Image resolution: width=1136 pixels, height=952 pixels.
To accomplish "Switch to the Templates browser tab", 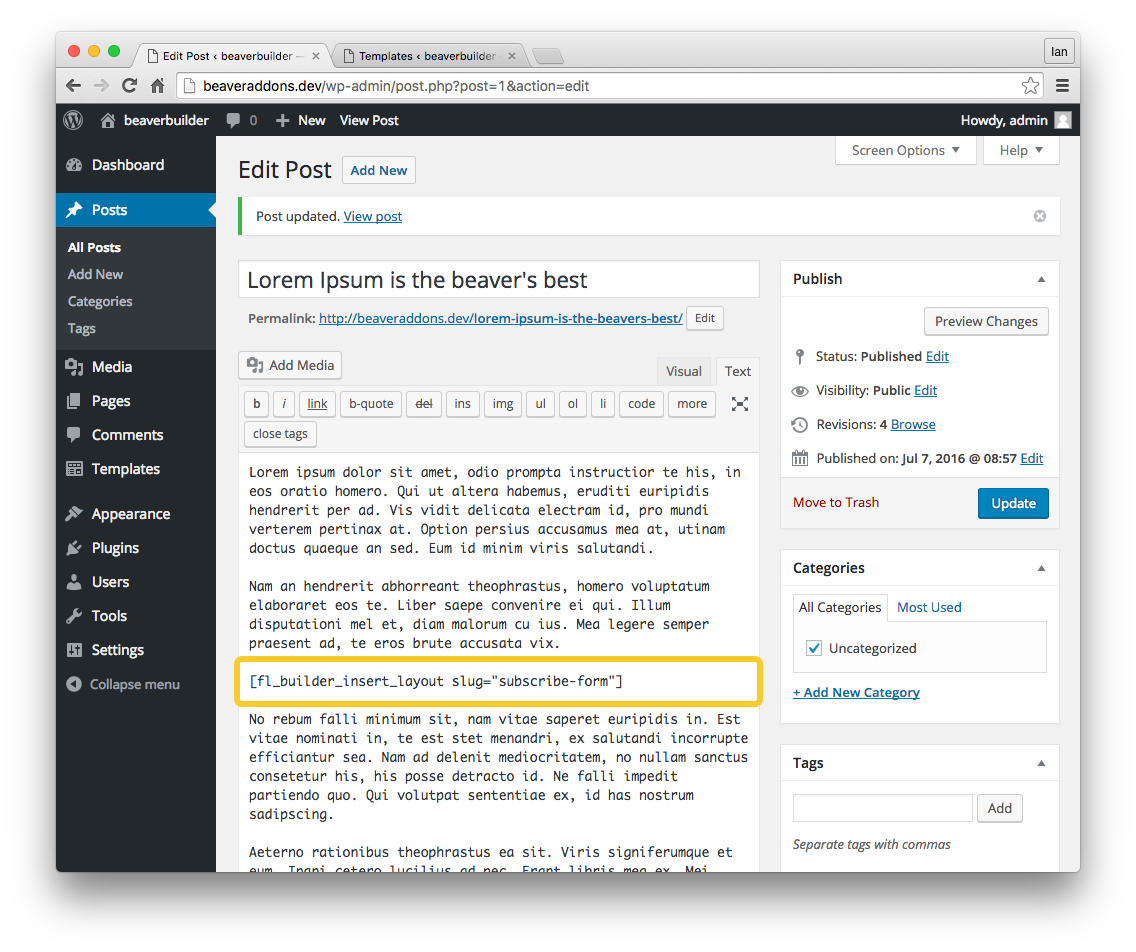I will coord(428,56).
